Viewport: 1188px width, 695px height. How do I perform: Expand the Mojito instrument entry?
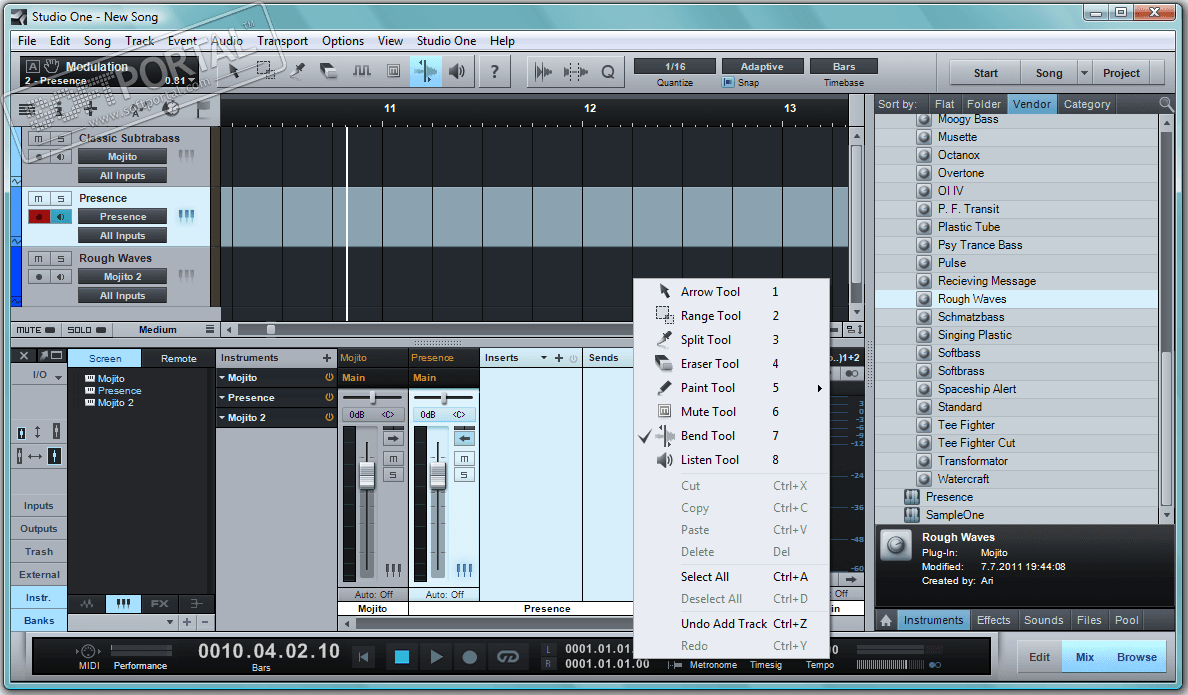click(x=223, y=377)
